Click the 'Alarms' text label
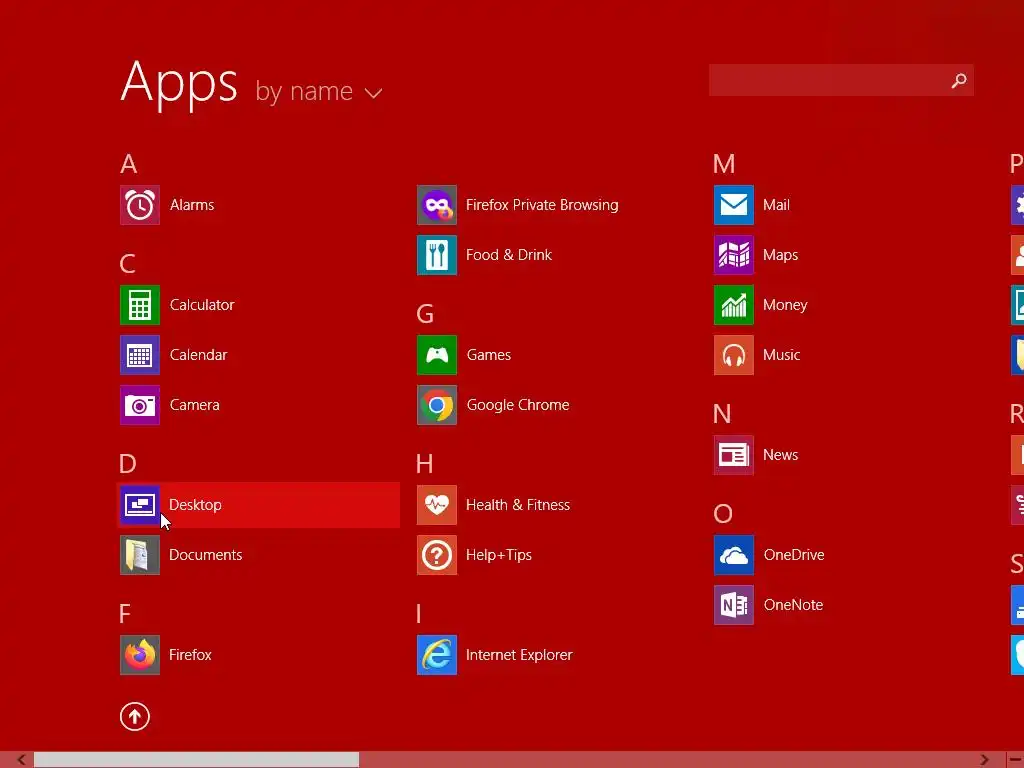The height and width of the screenshot is (768, 1024). click(192, 205)
